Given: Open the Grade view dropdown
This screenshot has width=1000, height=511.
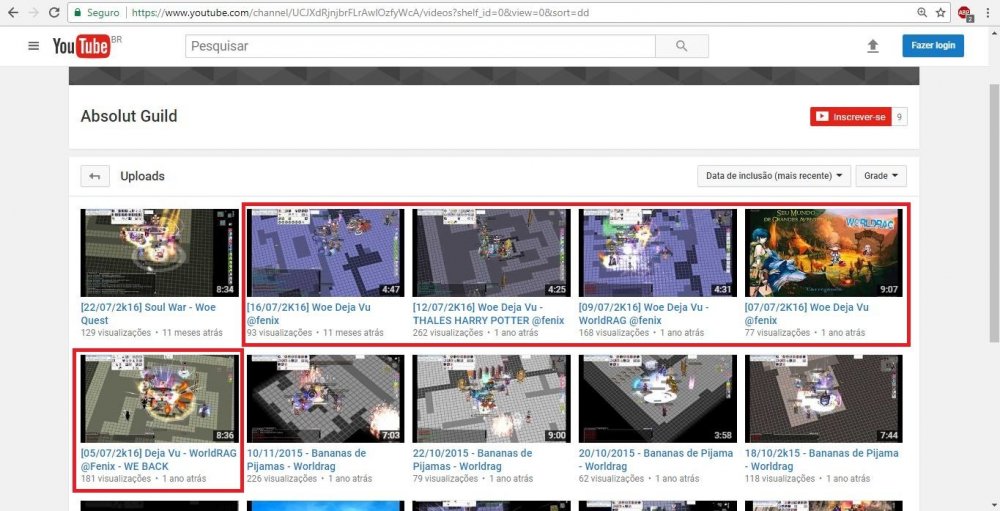Looking at the screenshot, I should click(881, 175).
